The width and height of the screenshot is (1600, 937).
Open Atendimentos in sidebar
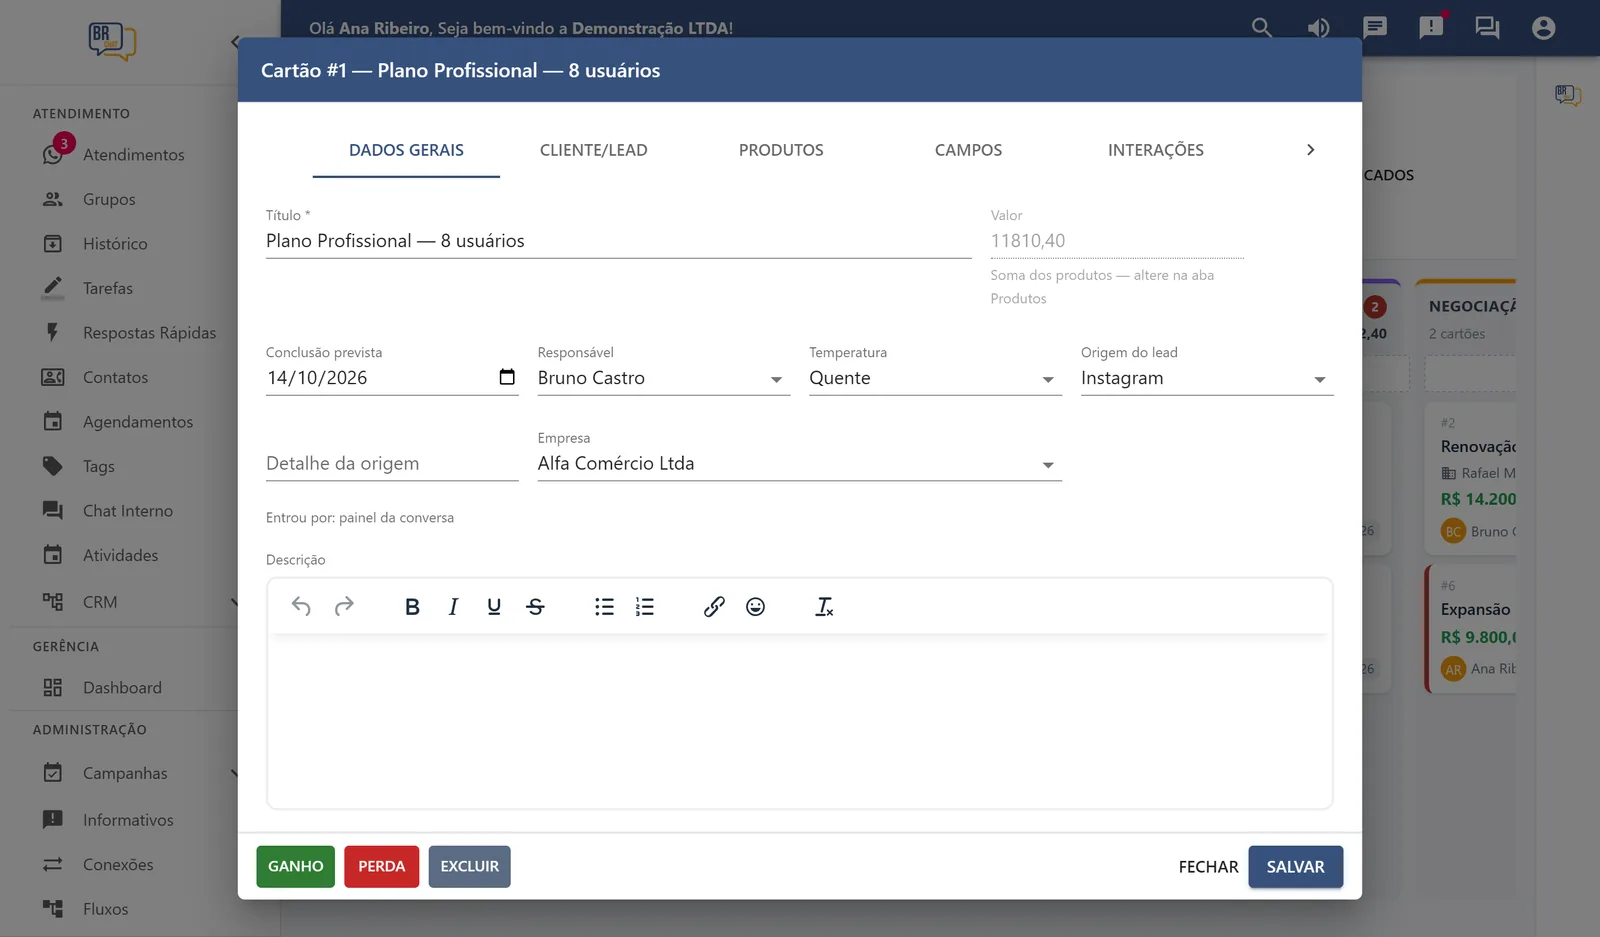(x=134, y=154)
